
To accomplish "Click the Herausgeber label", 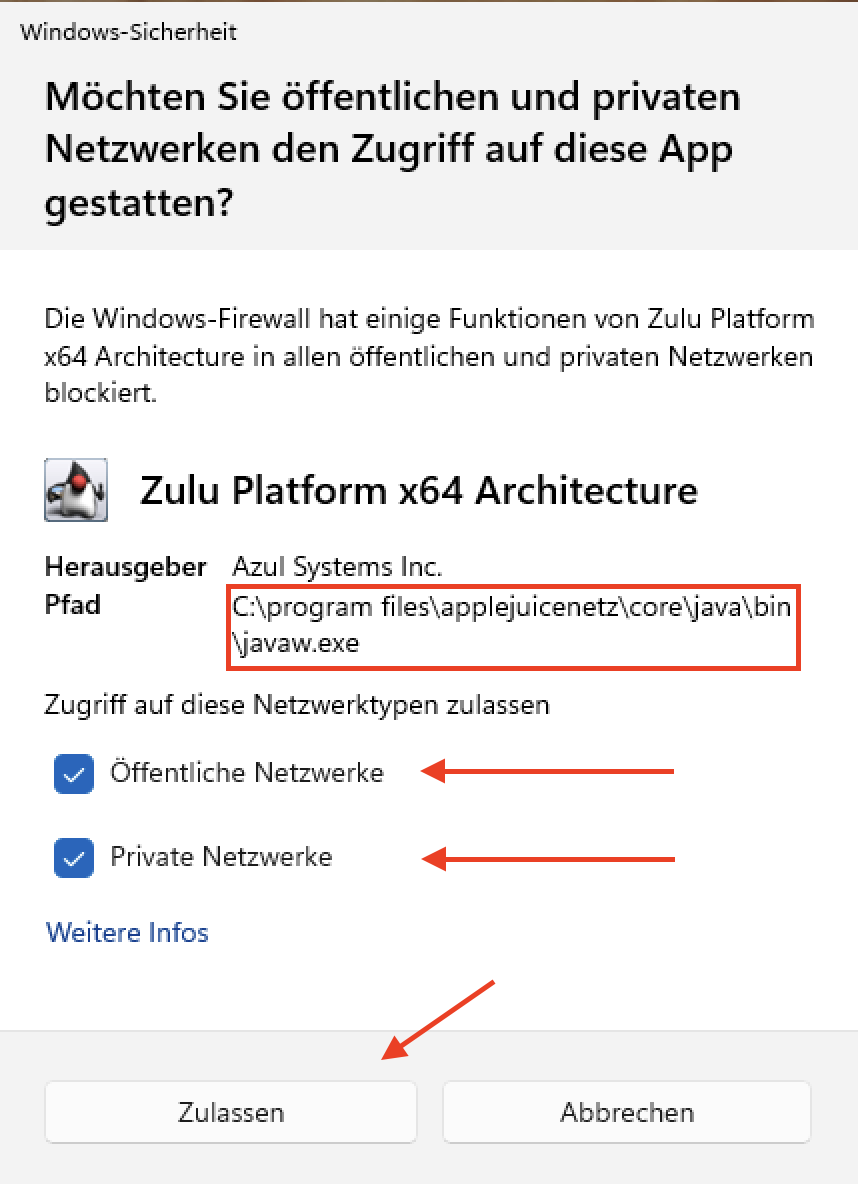I will [125, 566].
